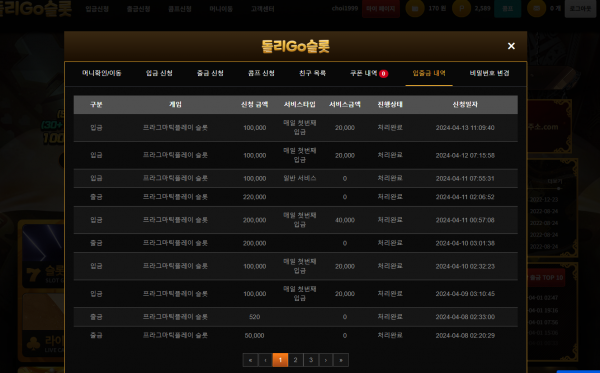600x373 pixels.
Task: Go to next page with › button
Action: click(326, 360)
